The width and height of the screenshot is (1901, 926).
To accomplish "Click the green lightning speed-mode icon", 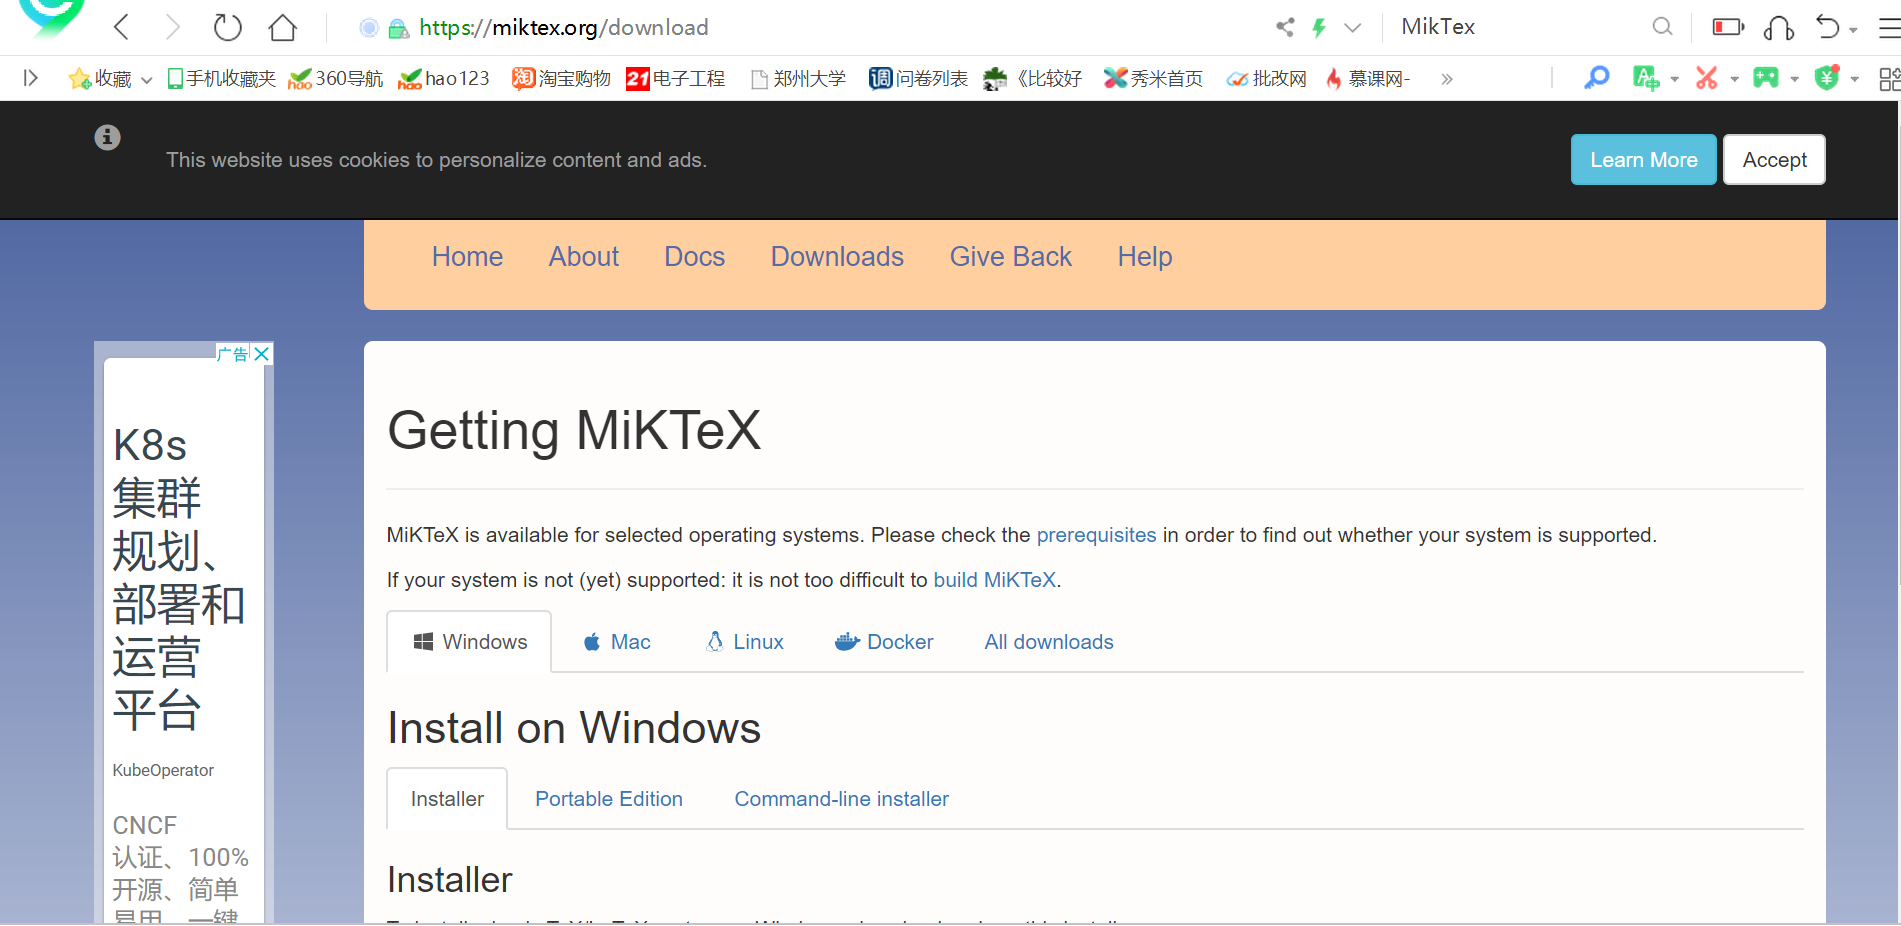I will pyautogui.click(x=1319, y=27).
